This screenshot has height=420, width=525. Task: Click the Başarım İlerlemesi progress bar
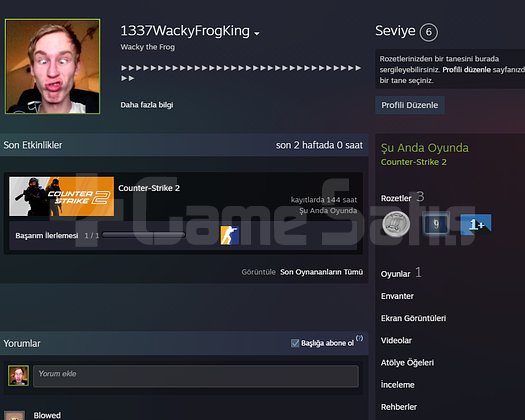pos(144,235)
